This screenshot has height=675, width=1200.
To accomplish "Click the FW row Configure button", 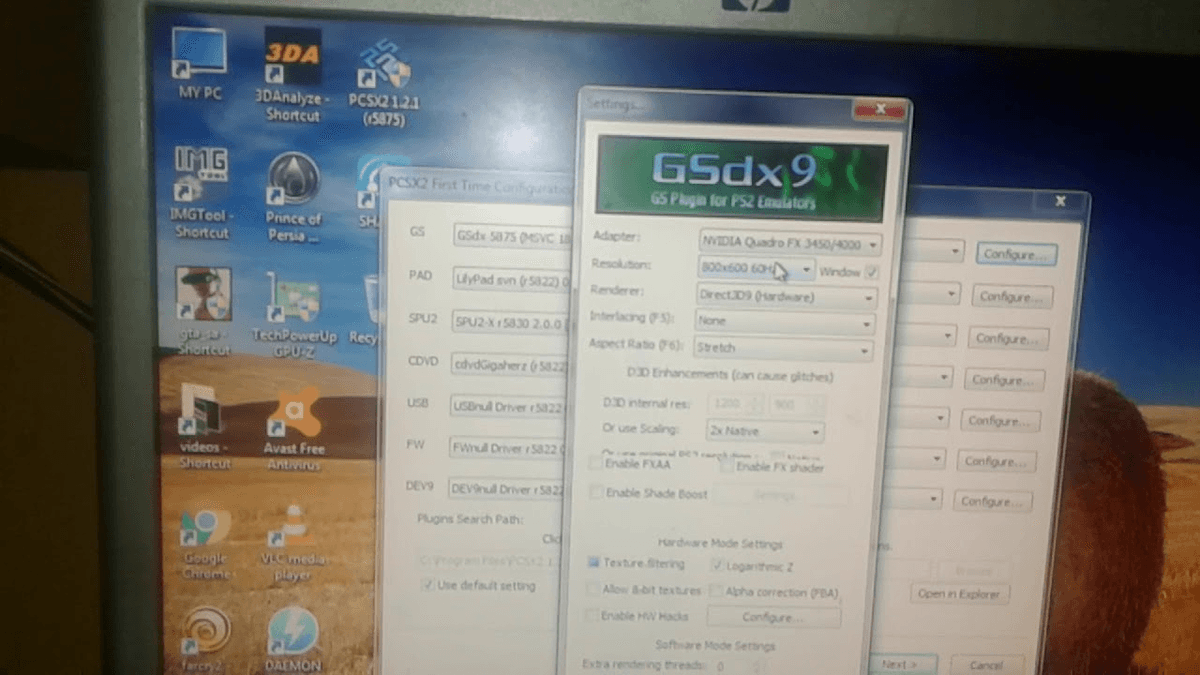I will point(996,462).
